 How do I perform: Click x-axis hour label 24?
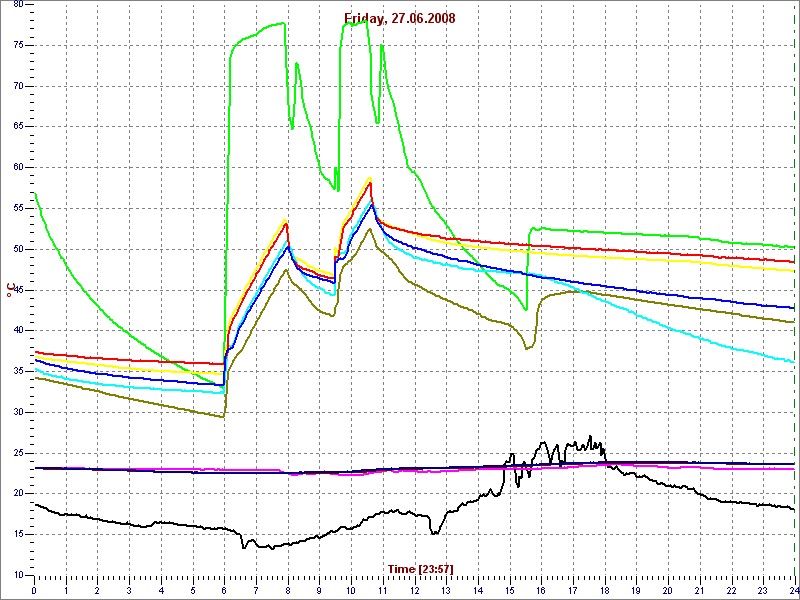794,589
